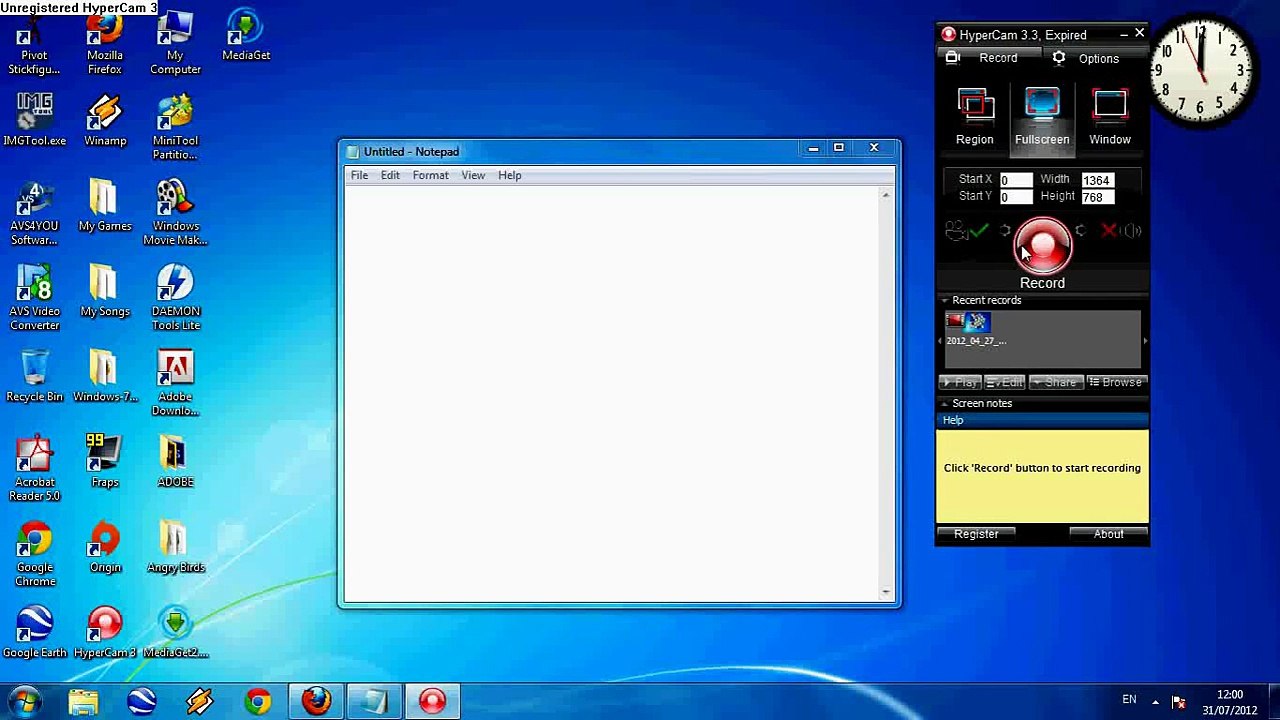Collapse the Screen notes section

pyautogui.click(x=944, y=403)
